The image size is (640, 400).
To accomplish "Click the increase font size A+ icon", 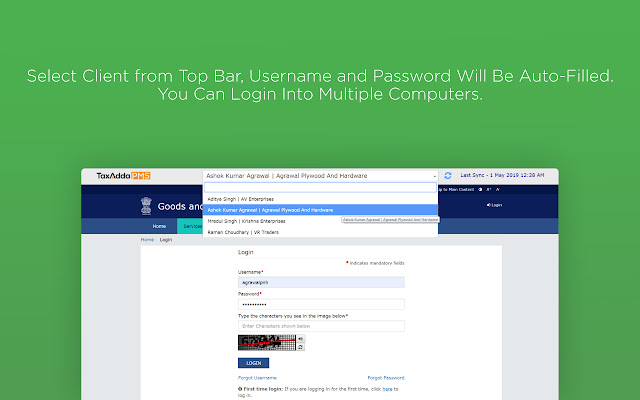I will tap(489, 189).
